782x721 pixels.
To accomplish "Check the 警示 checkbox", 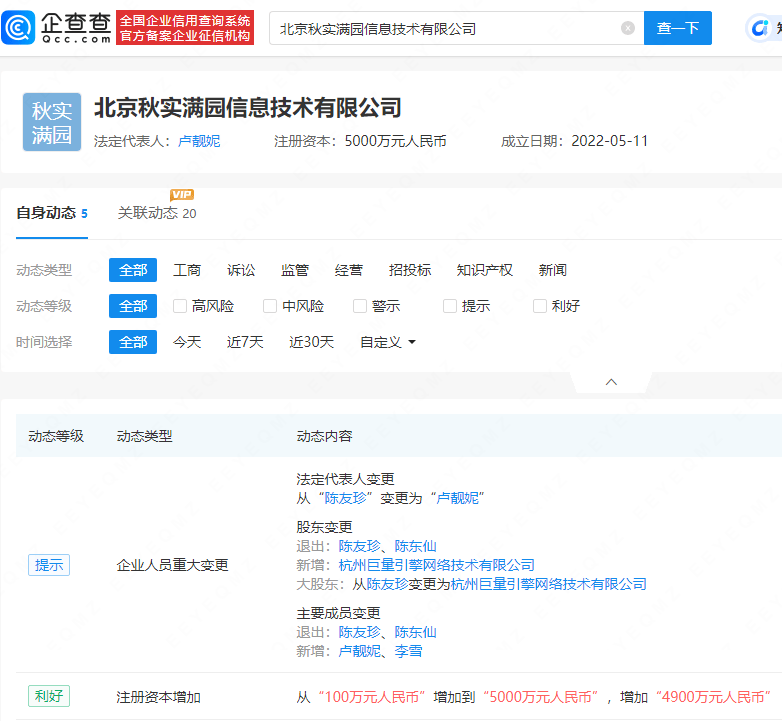I will [360, 306].
